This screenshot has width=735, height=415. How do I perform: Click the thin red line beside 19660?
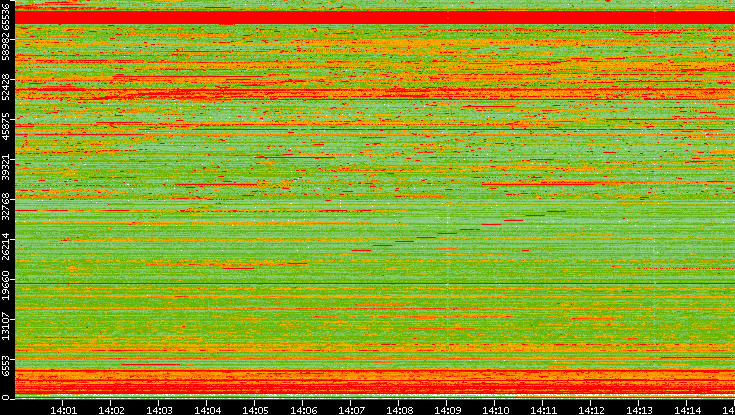[x=375, y=283]
